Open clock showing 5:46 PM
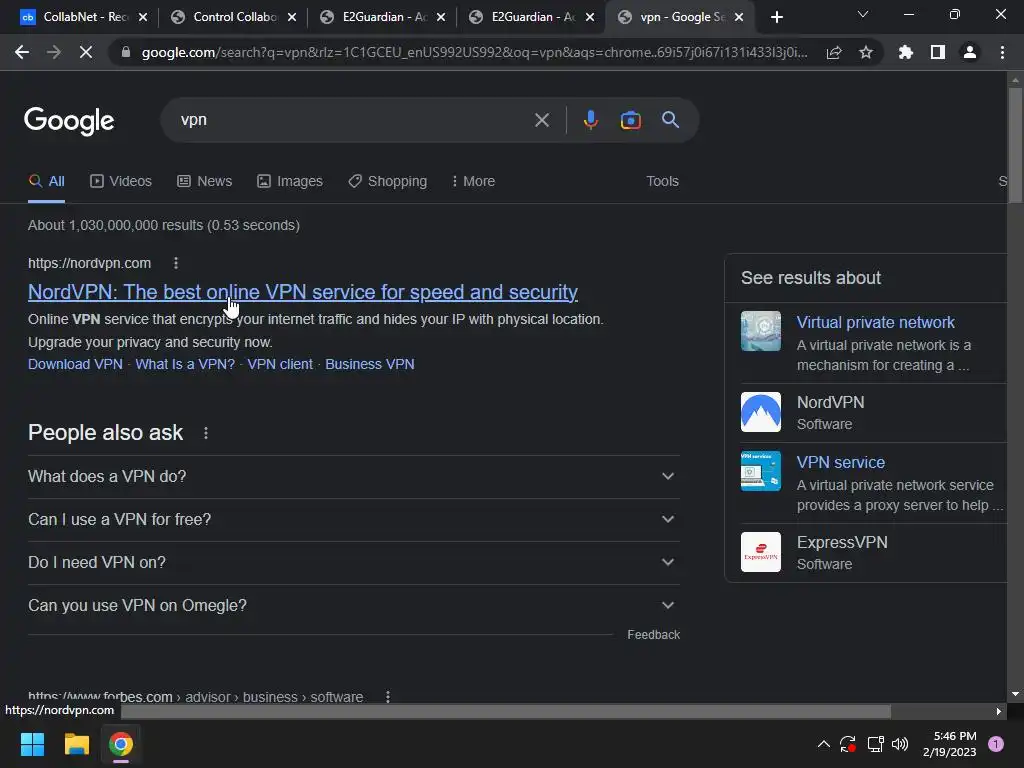Viewport: 1024px width, 768px height. [x=950, y=744]
